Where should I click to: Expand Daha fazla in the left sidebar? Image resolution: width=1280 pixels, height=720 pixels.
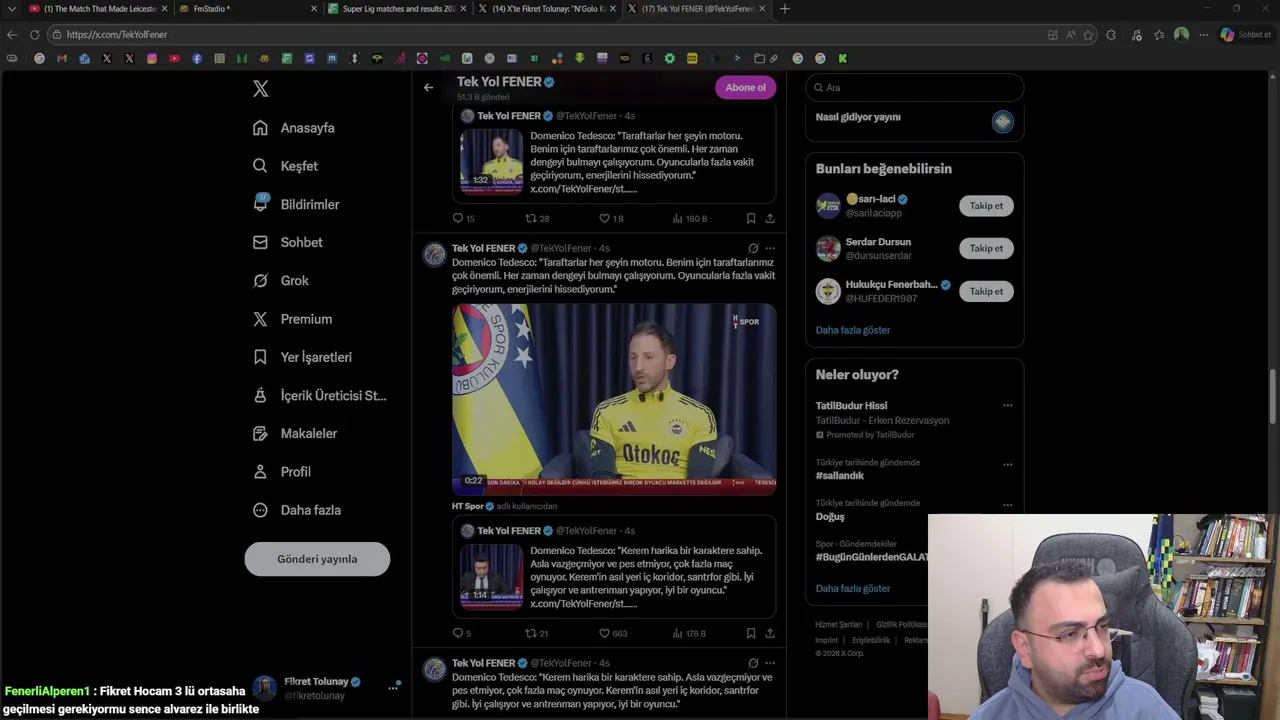(x=297, y=510)
